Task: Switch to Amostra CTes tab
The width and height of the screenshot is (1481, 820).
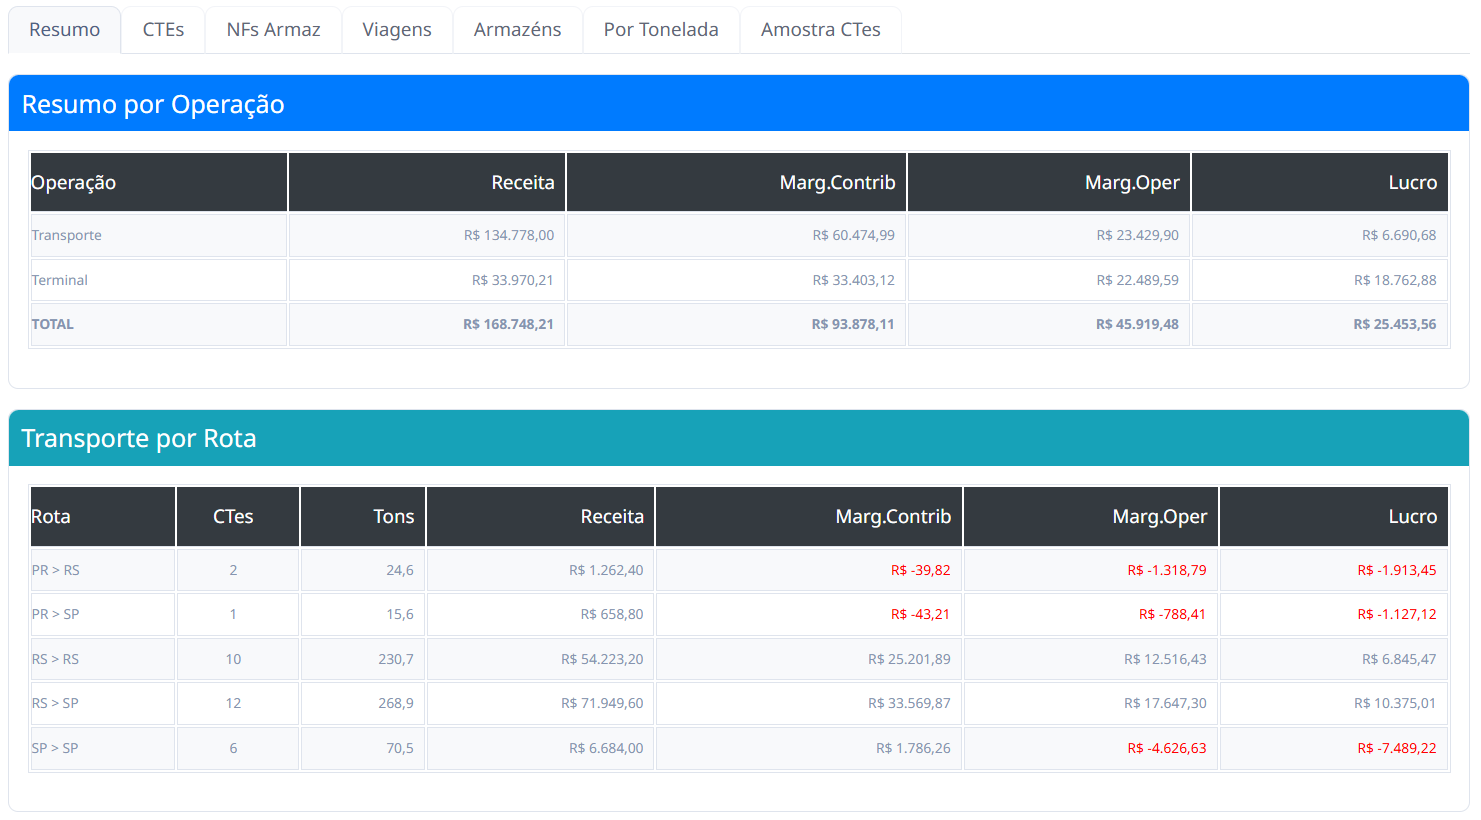Action: pyautogui.click(x=820, y=30)
